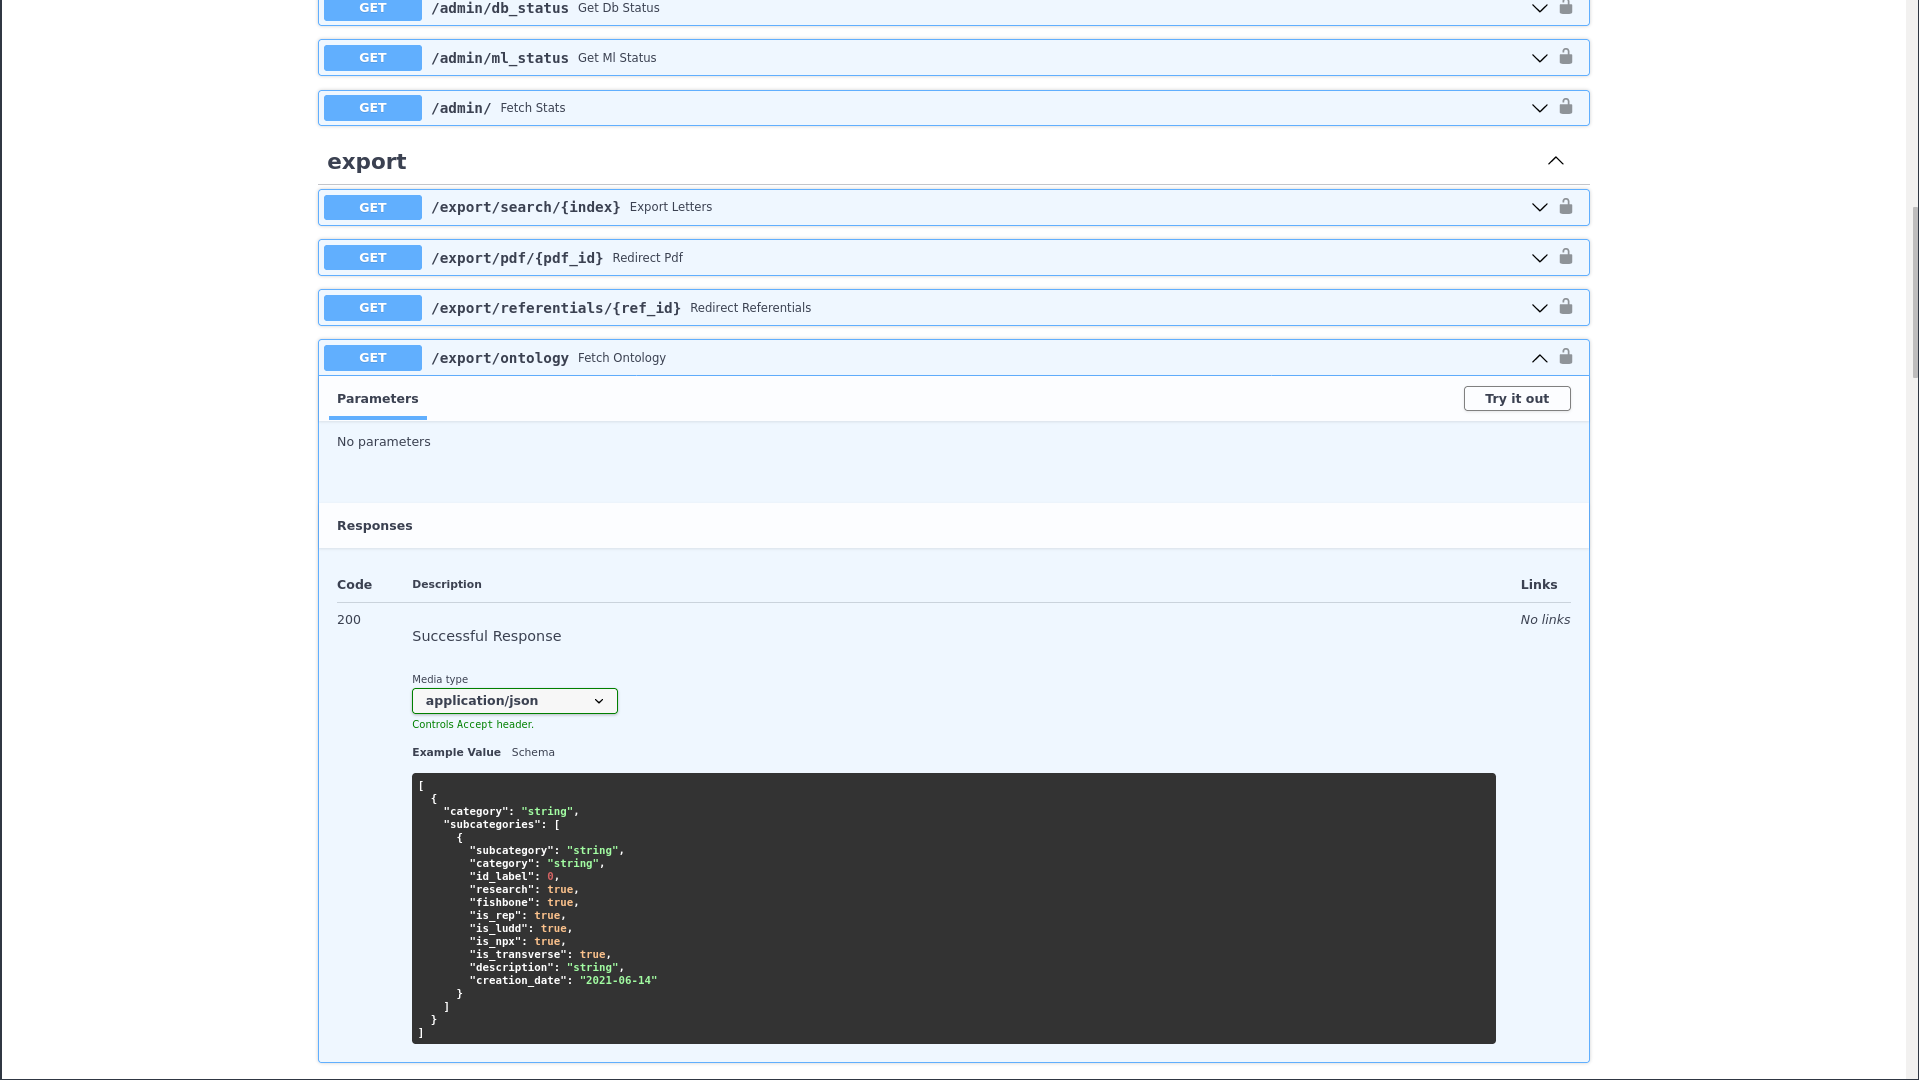Click lock icon for /admin/db_status endpoint
The image size is (1919, 1080).
[1566, 7]
